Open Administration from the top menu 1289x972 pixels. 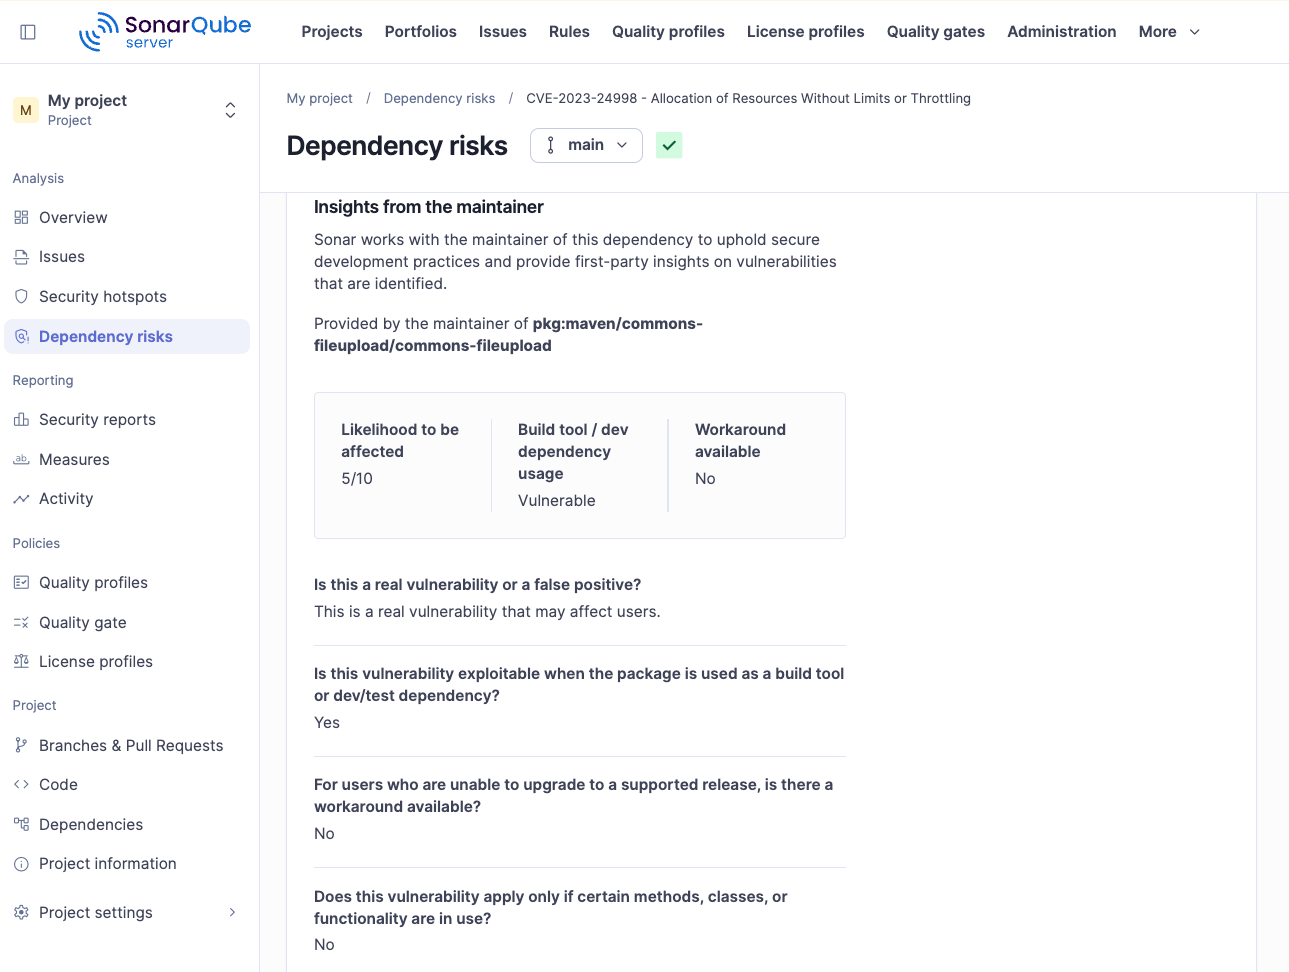[x=1061, y=31]
